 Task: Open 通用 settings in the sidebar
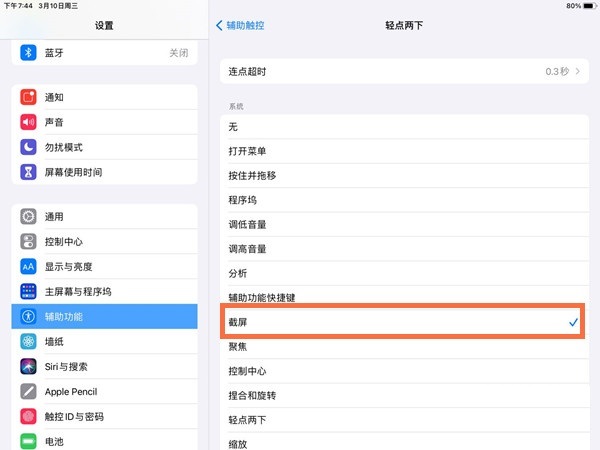point(105,216)
